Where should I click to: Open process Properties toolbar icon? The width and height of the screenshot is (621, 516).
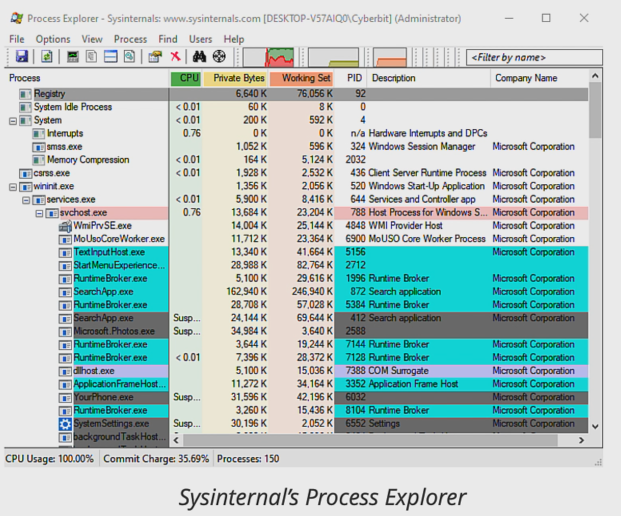[x=155, y=57]
